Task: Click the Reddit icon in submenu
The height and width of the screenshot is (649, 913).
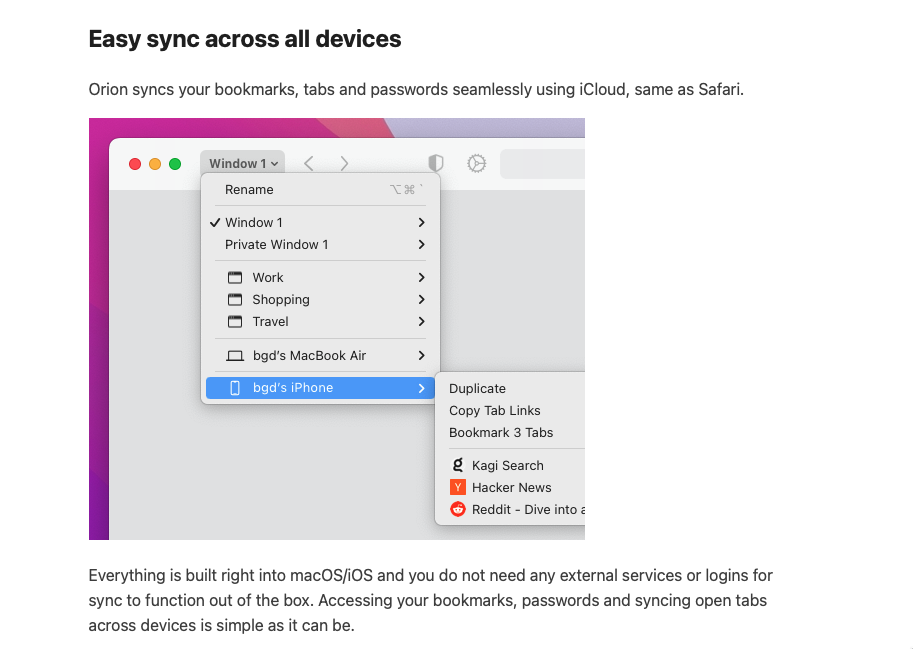Action: click(458, 509)
